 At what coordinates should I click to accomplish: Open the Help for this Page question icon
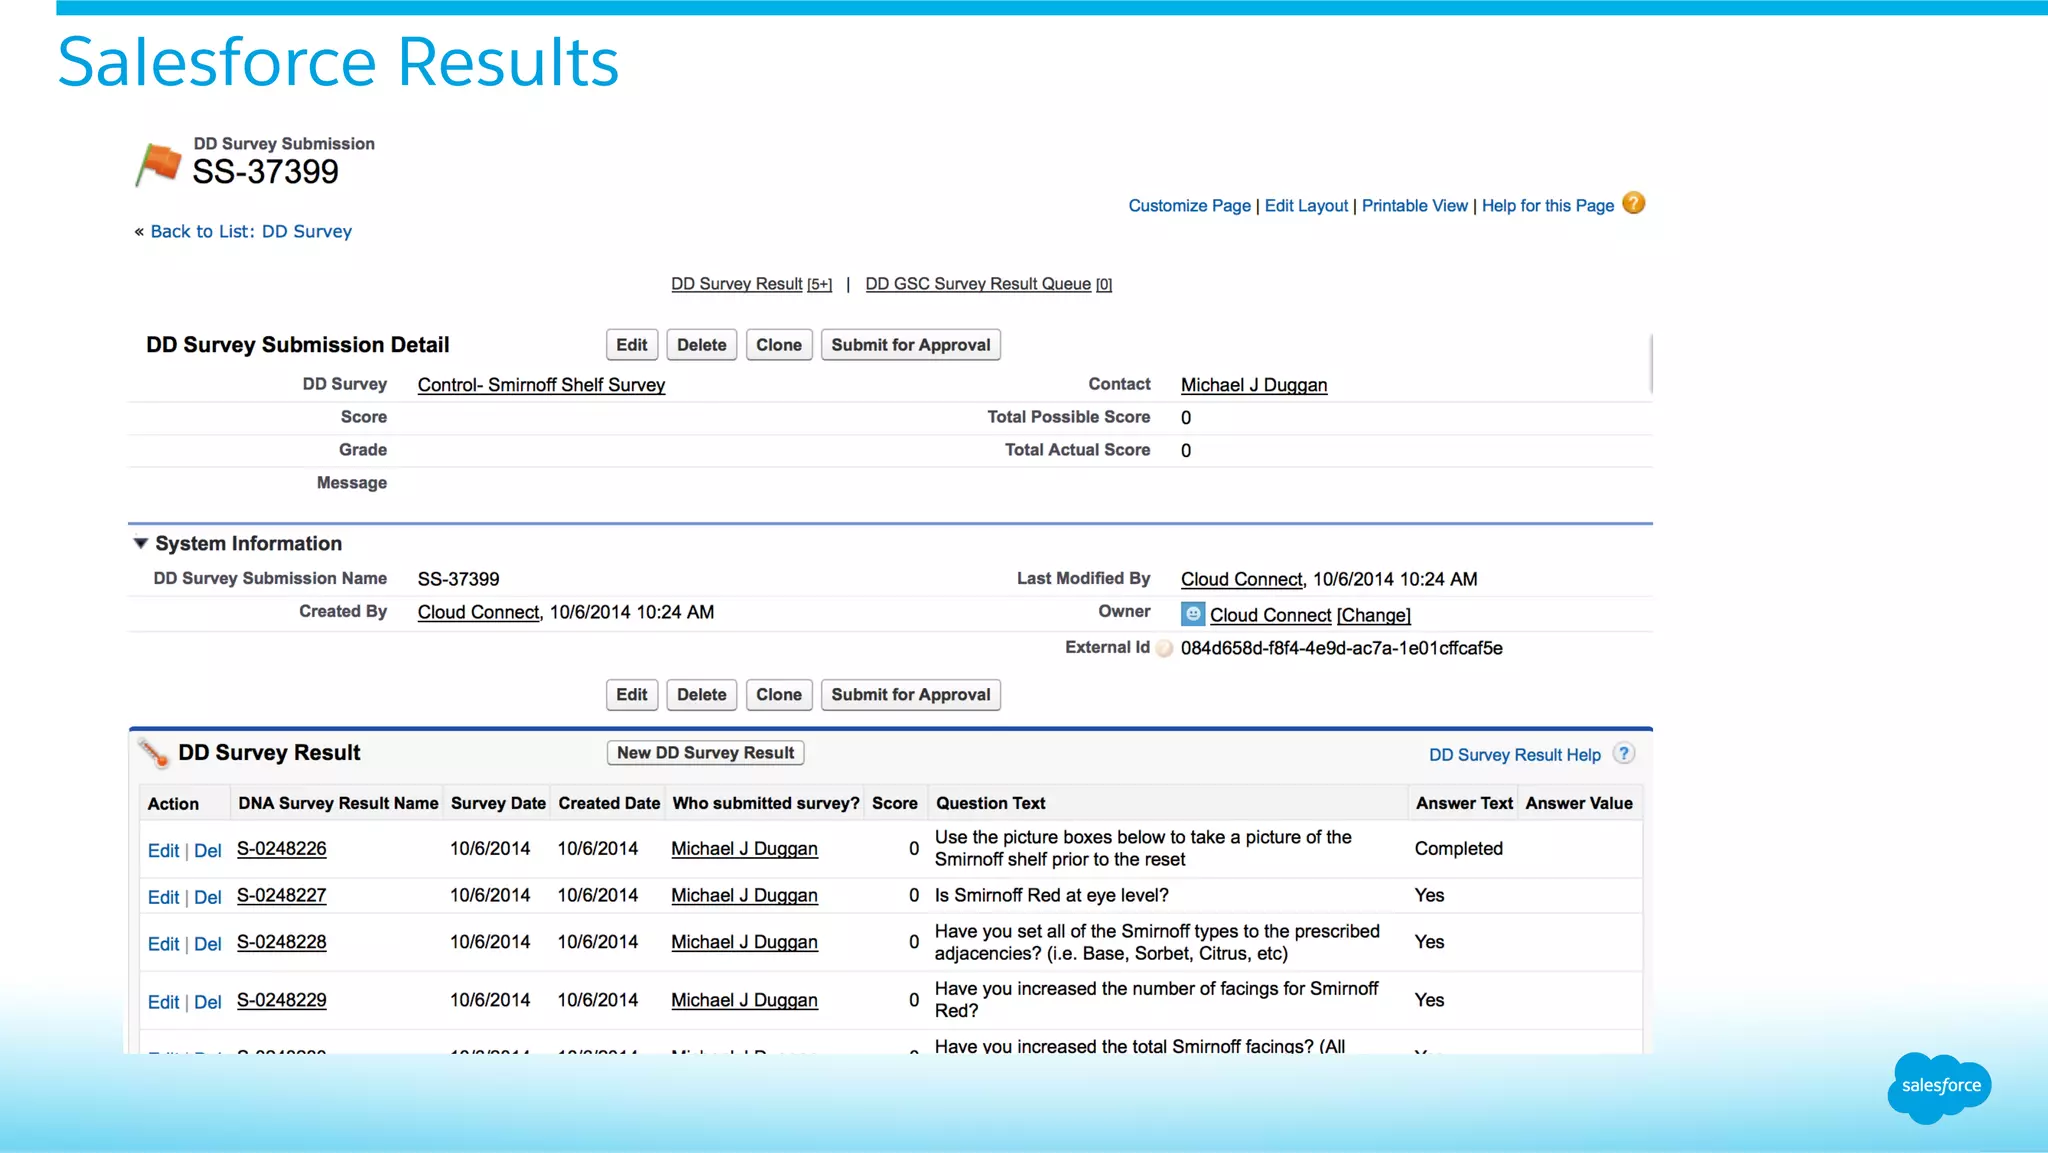(1633, 203)
